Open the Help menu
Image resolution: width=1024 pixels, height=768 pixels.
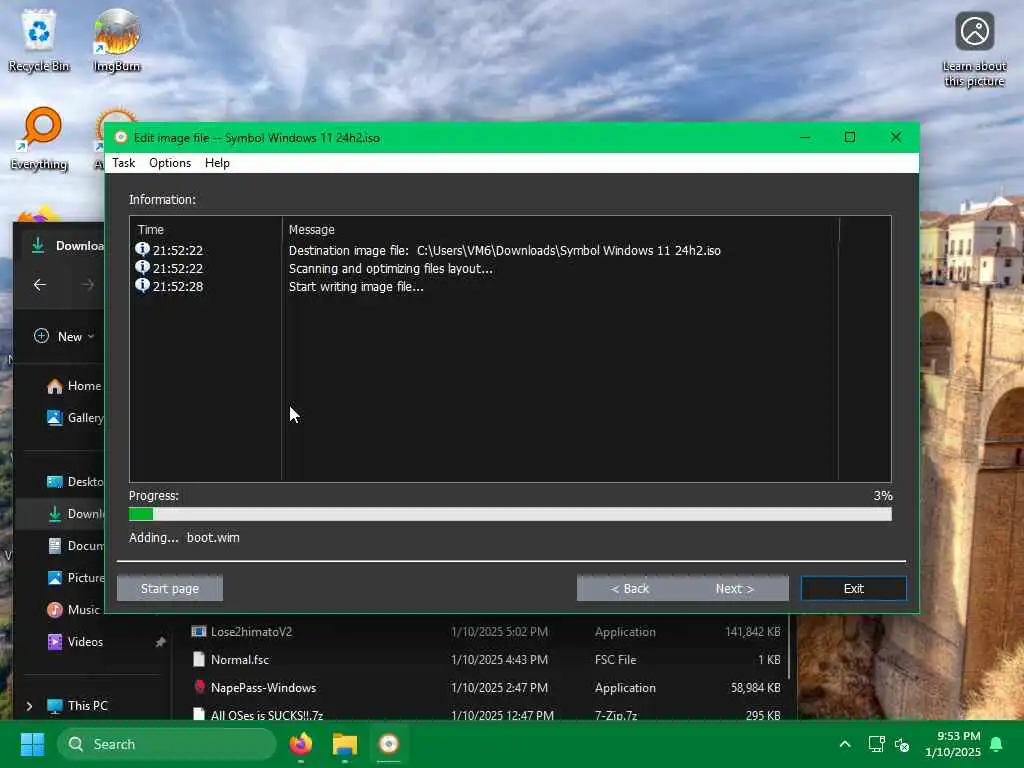coord(217,163)
